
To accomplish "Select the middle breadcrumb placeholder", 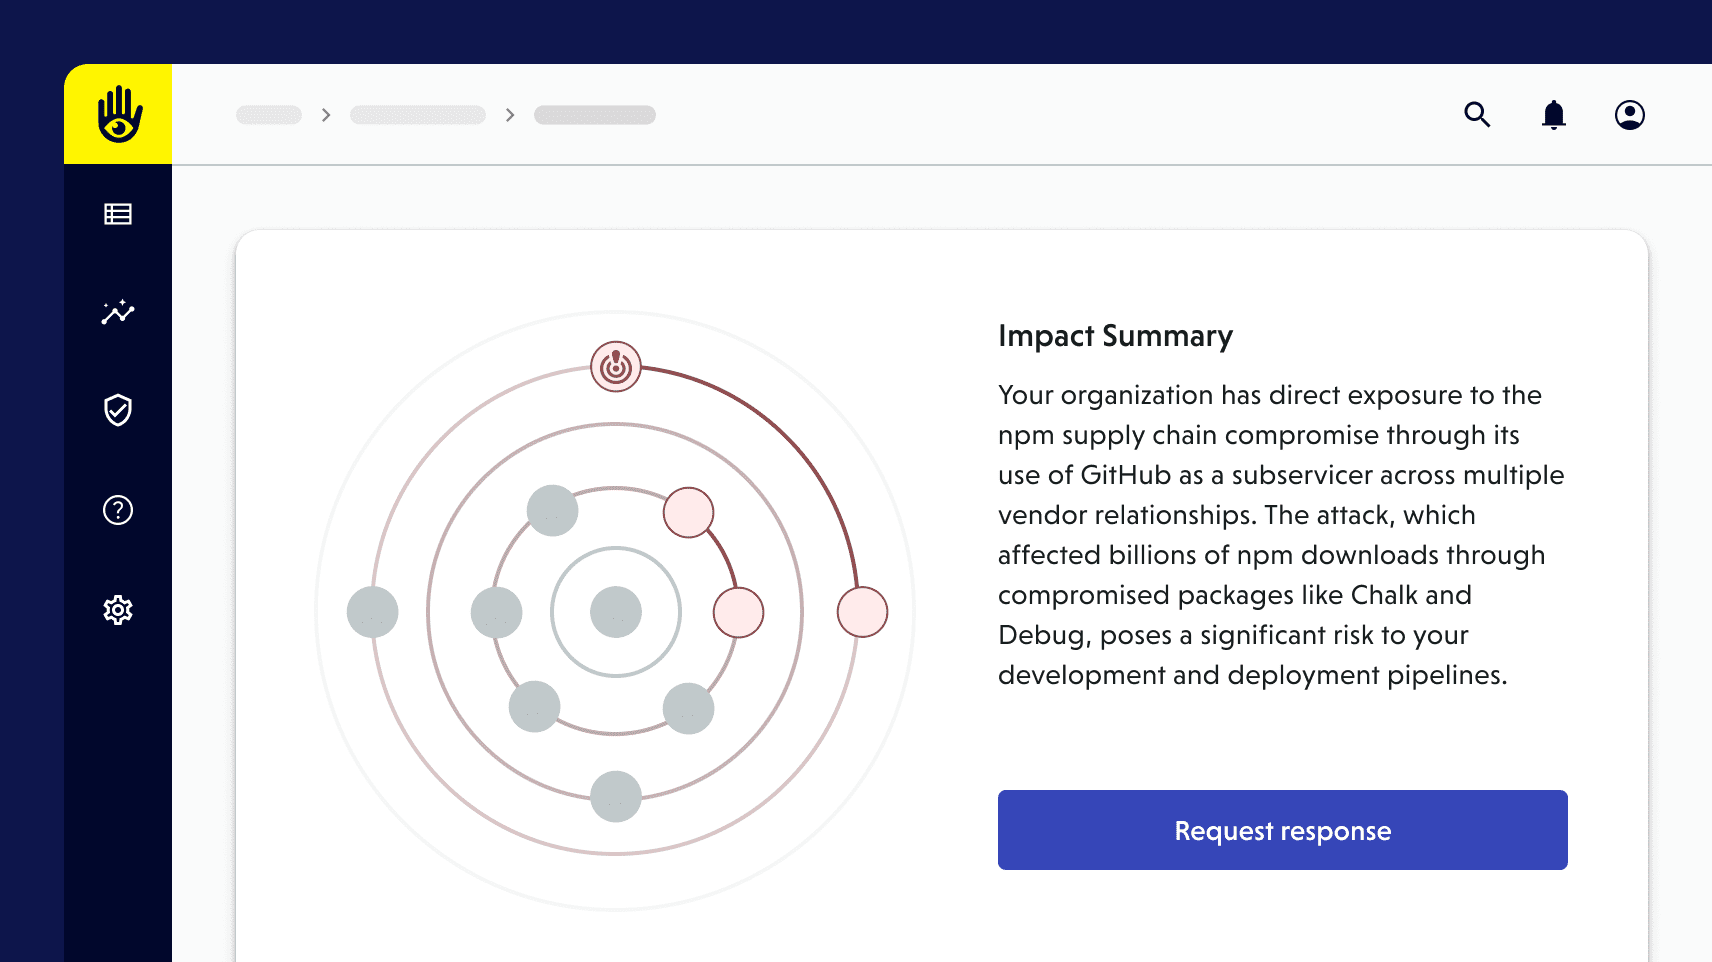I will [x=418, y=115].
